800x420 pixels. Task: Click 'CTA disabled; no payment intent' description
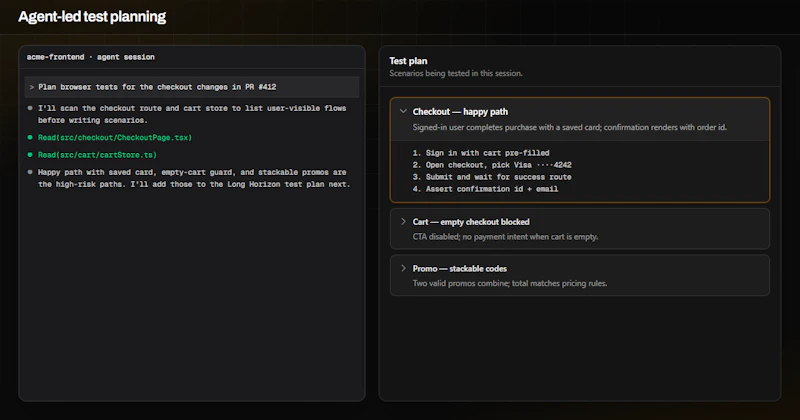(x=505, y=237)
